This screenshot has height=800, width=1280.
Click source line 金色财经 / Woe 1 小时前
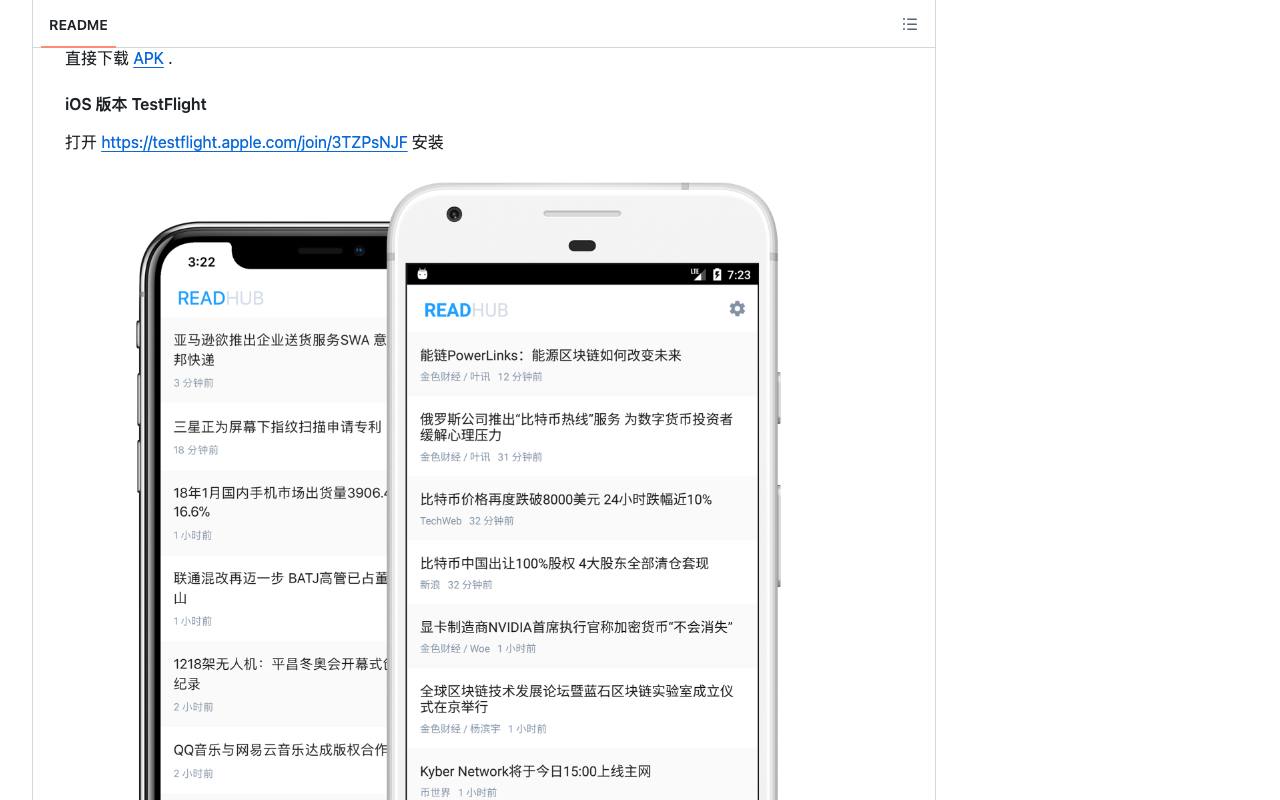point(478,649)
